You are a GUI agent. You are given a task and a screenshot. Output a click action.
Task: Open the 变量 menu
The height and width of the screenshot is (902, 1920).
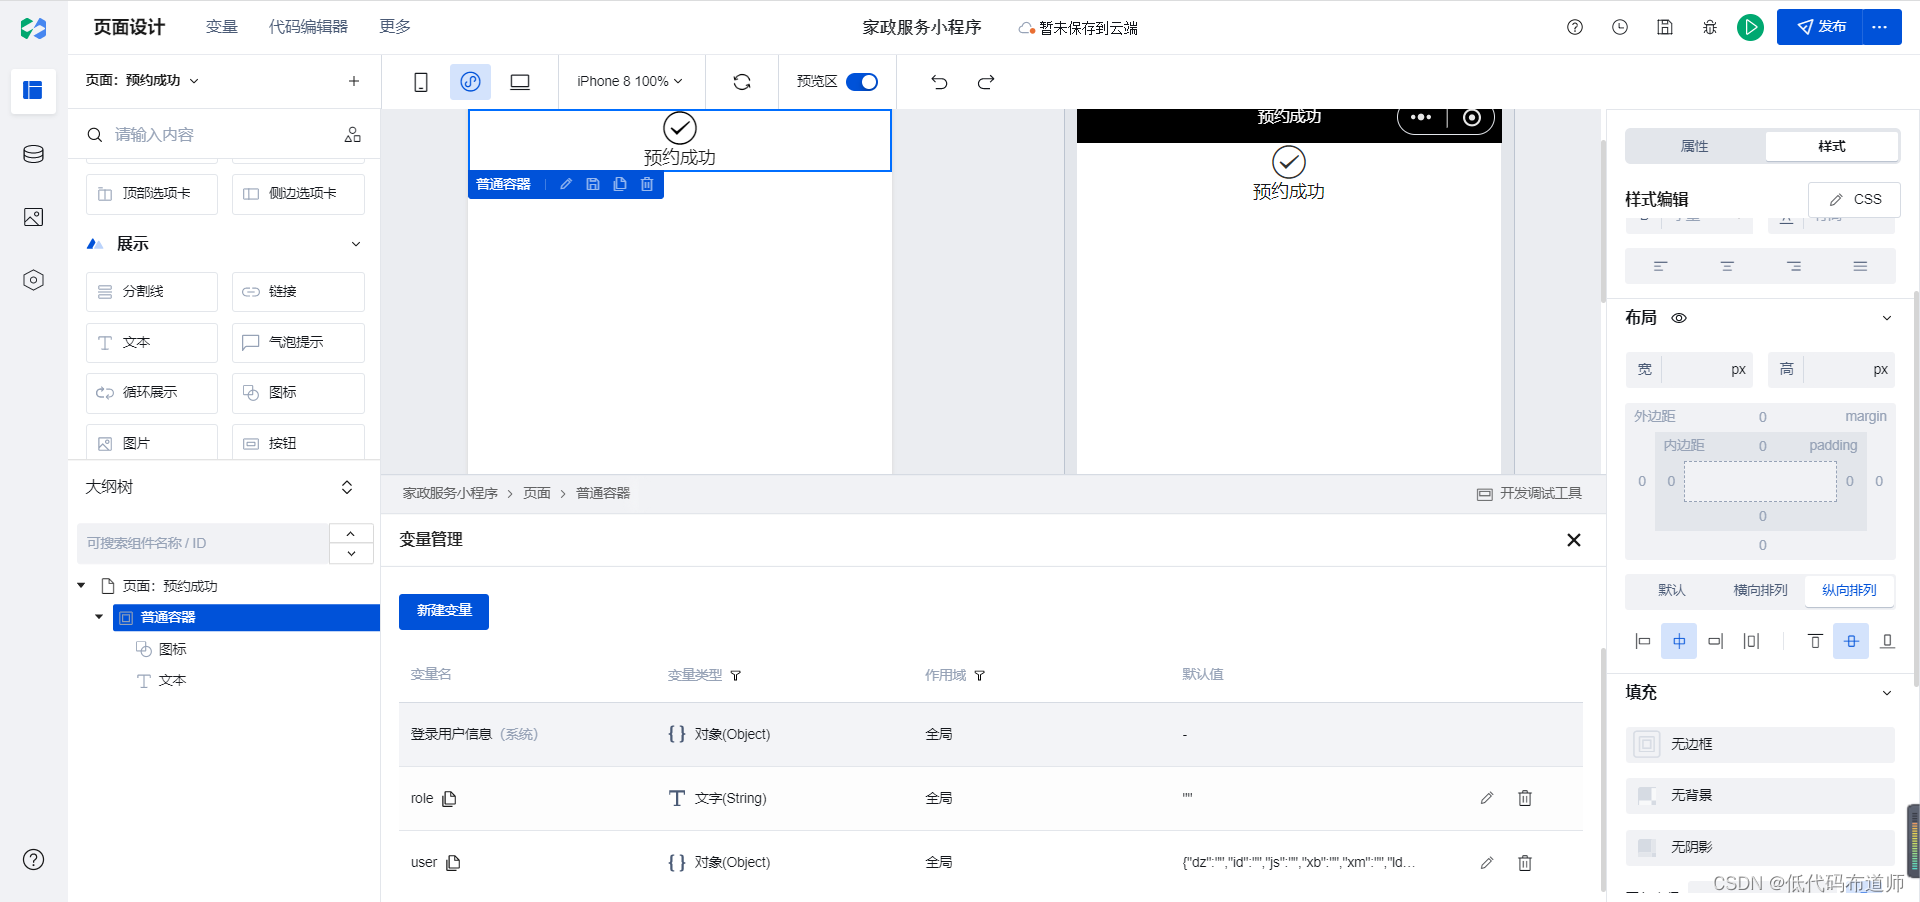point(222,27)
